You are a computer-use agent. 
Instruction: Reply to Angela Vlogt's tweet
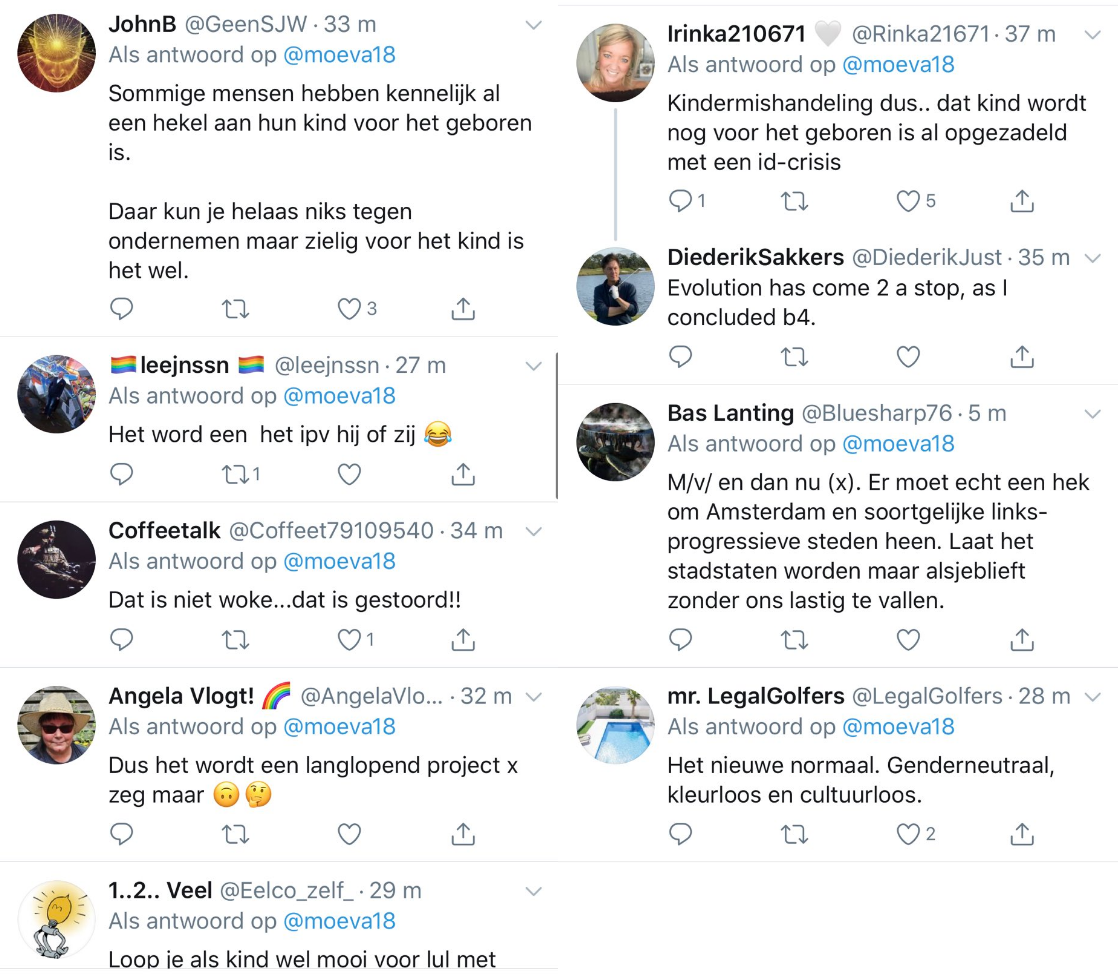121,833
